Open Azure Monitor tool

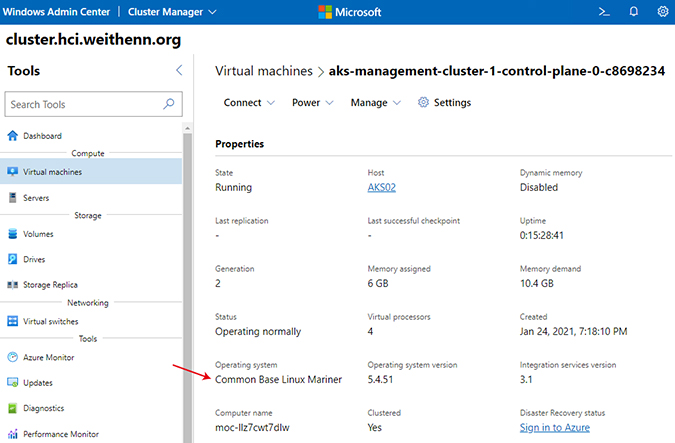click(x=49, y=357)
